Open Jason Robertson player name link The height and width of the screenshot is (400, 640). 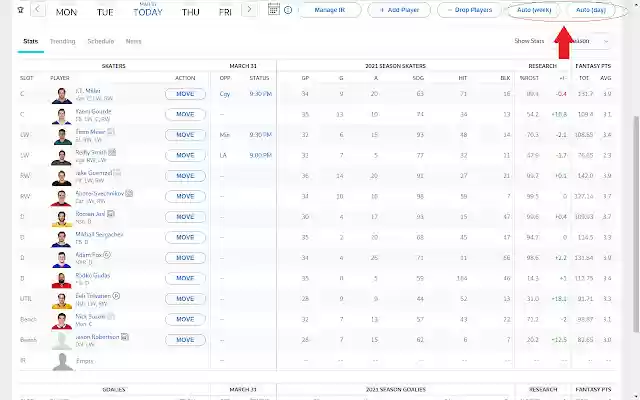coord(98,337)
